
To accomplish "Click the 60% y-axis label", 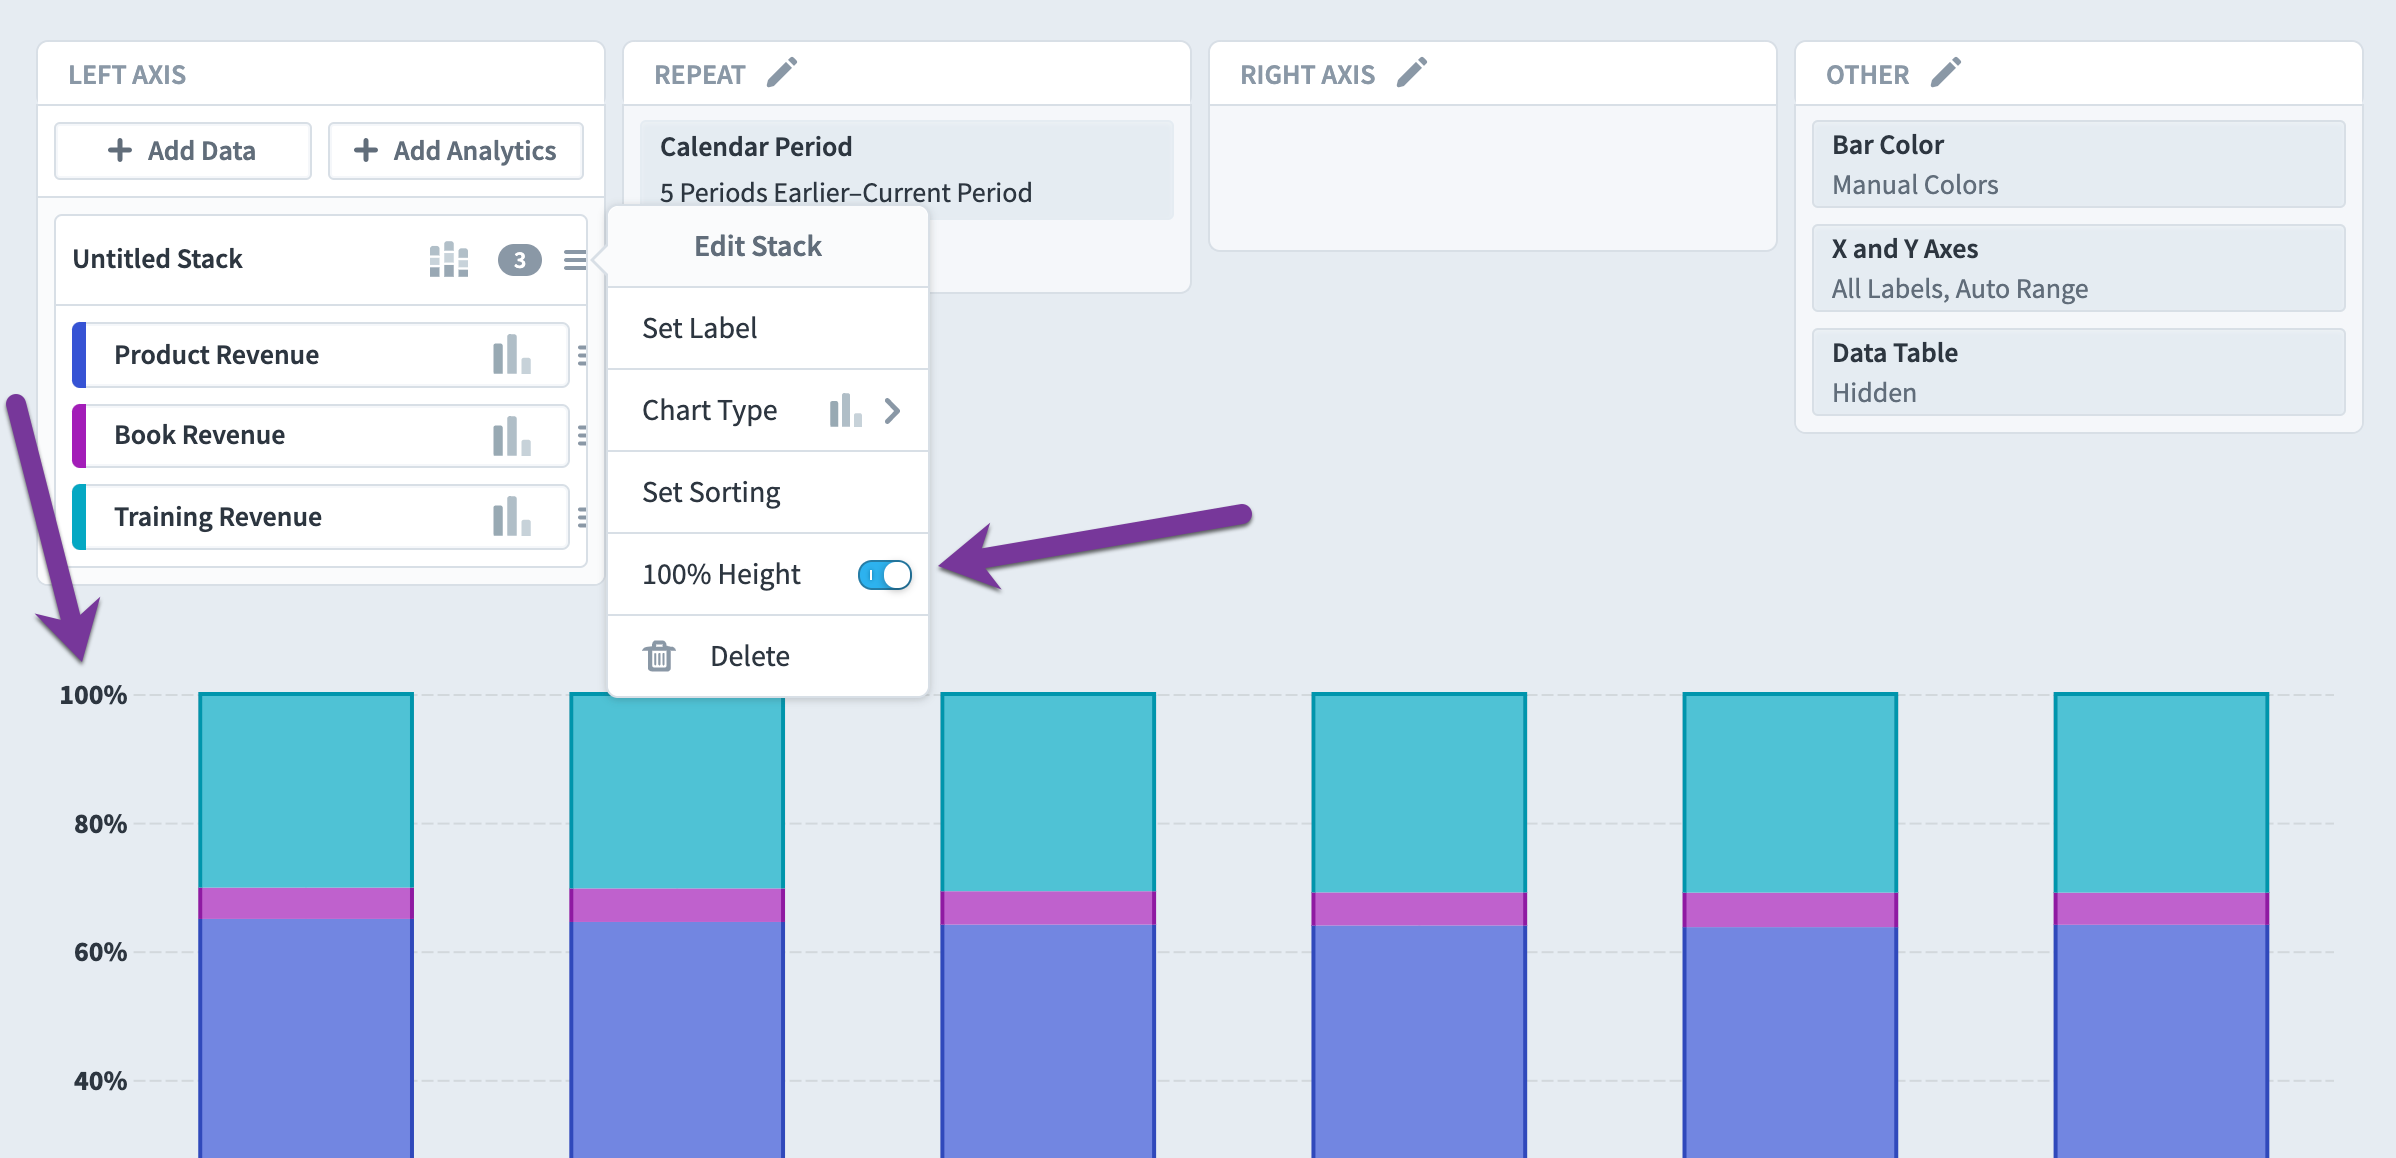I will [100, 952].
